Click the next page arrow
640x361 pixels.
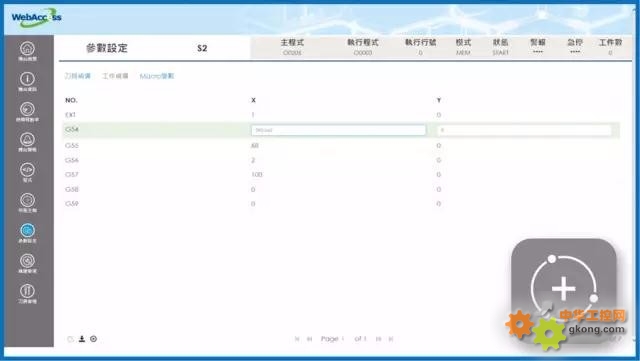pyautogui.click(x=379, y=339)
